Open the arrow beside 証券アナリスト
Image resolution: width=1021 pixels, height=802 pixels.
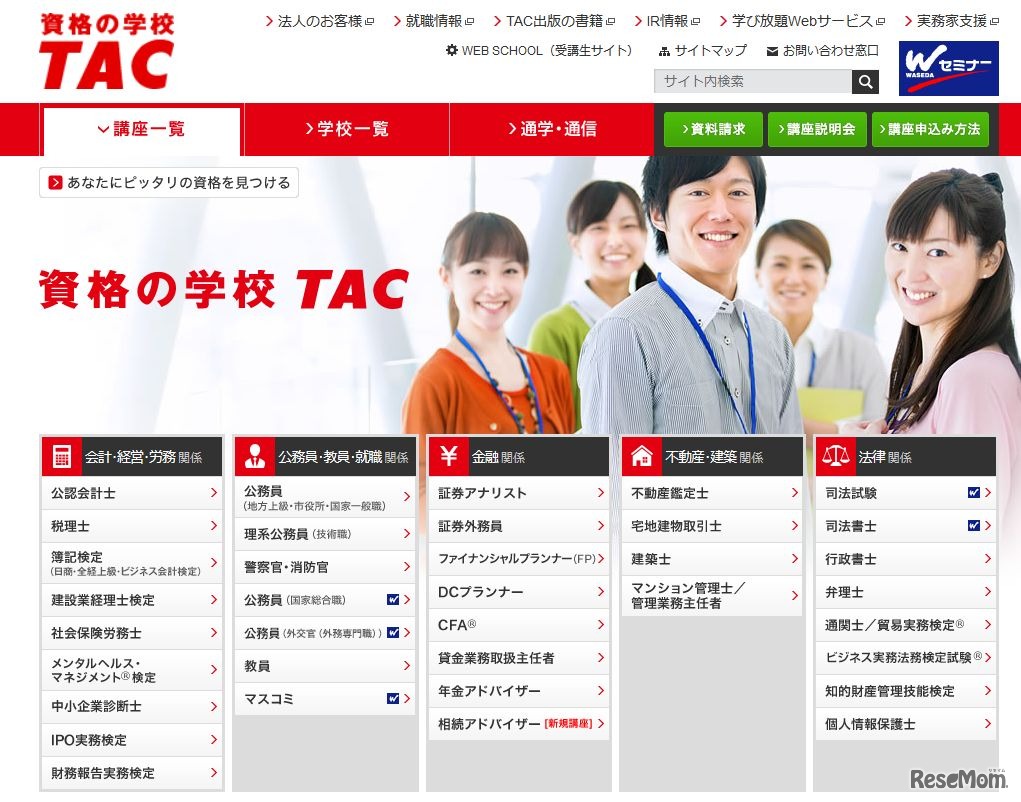(602, 493)
